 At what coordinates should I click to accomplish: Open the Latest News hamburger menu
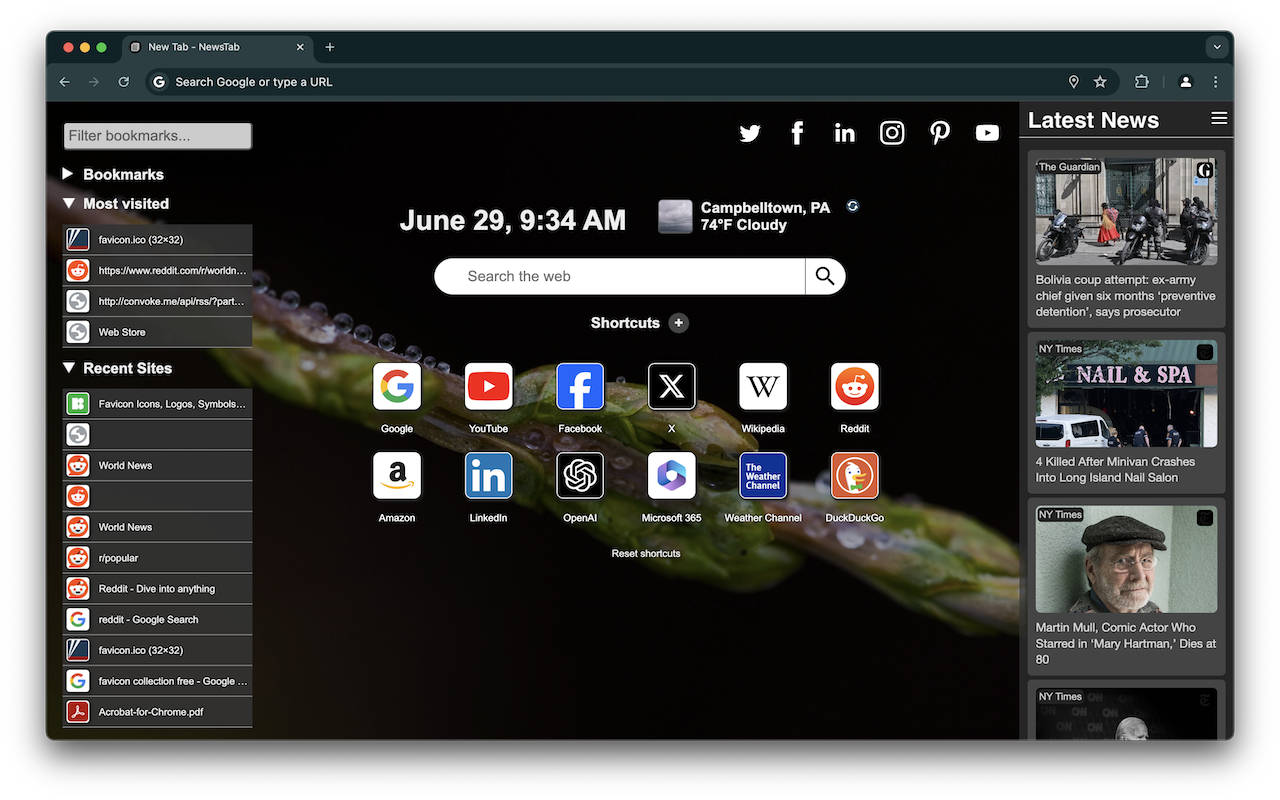(x=1219, y=118)
